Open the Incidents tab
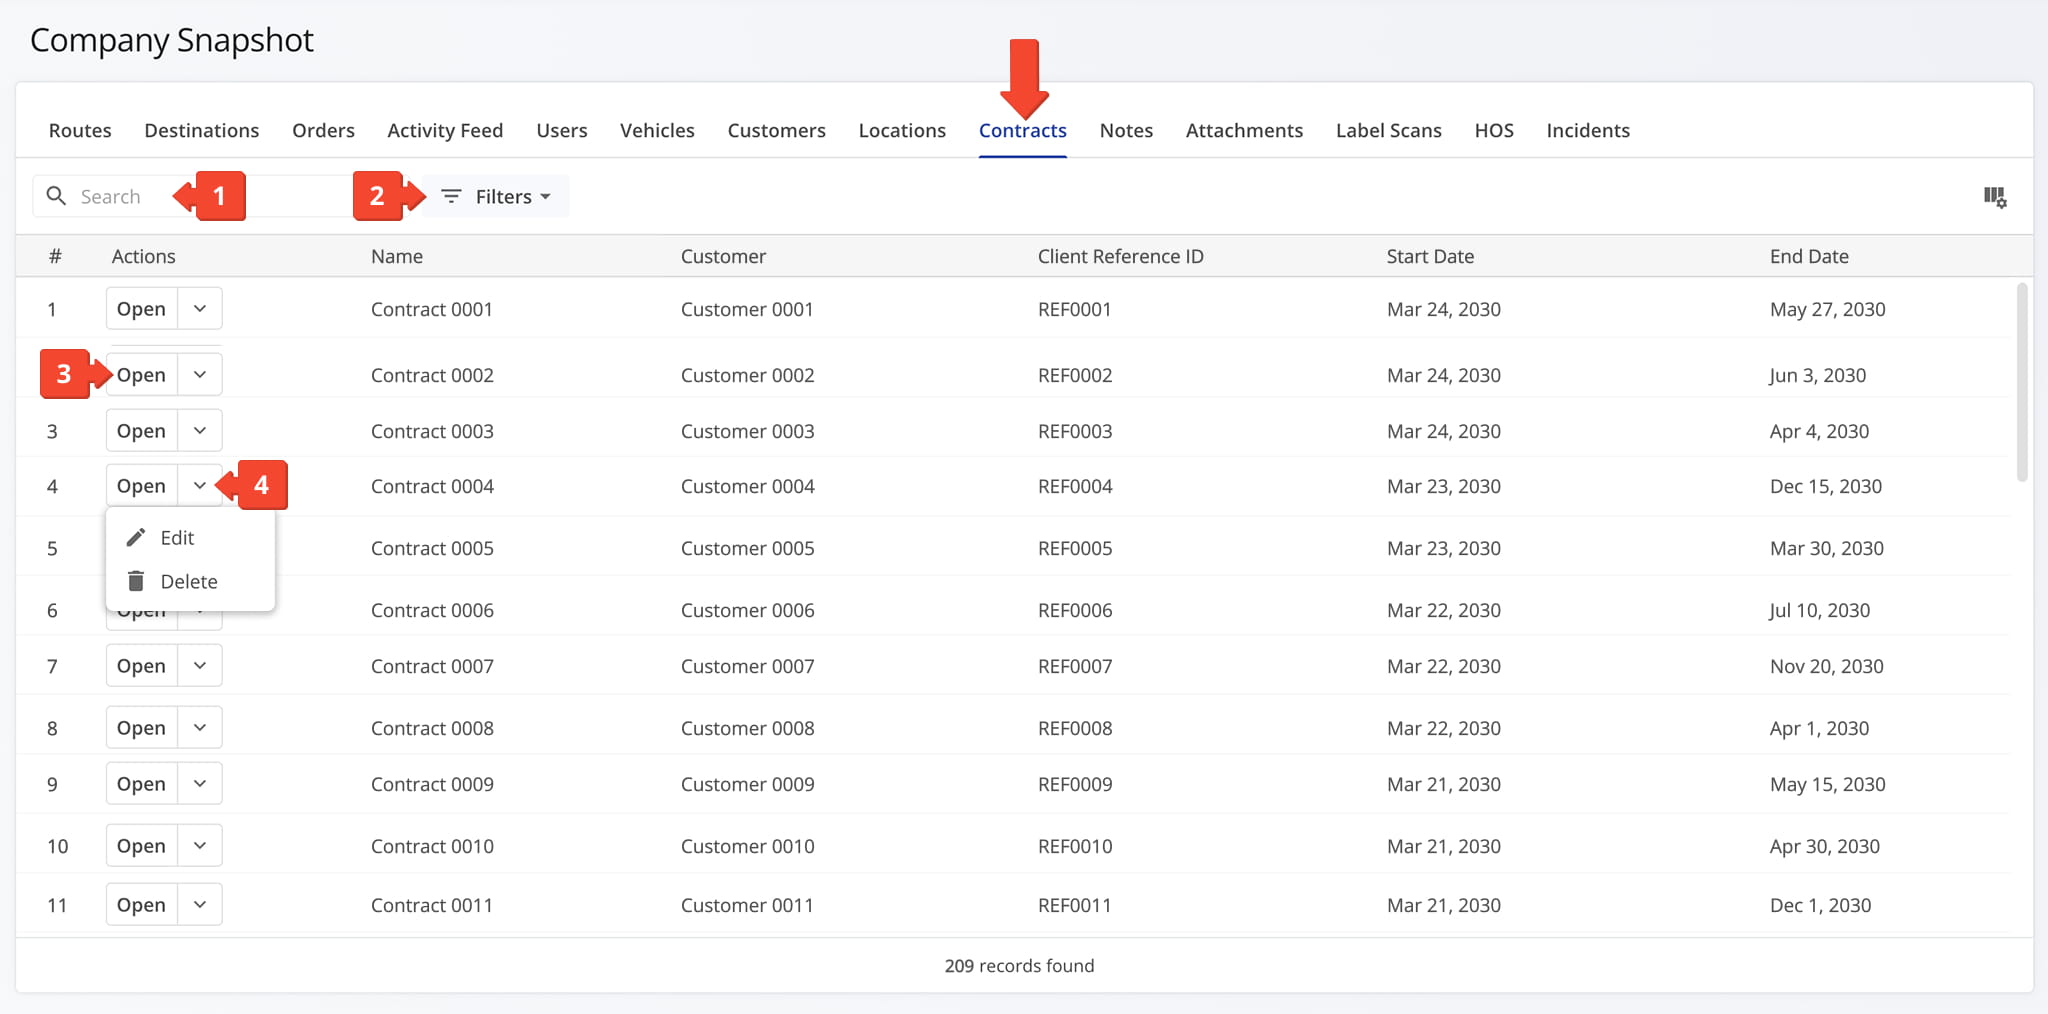This screenshot has width=2048, height=1014. (1588, 130)
